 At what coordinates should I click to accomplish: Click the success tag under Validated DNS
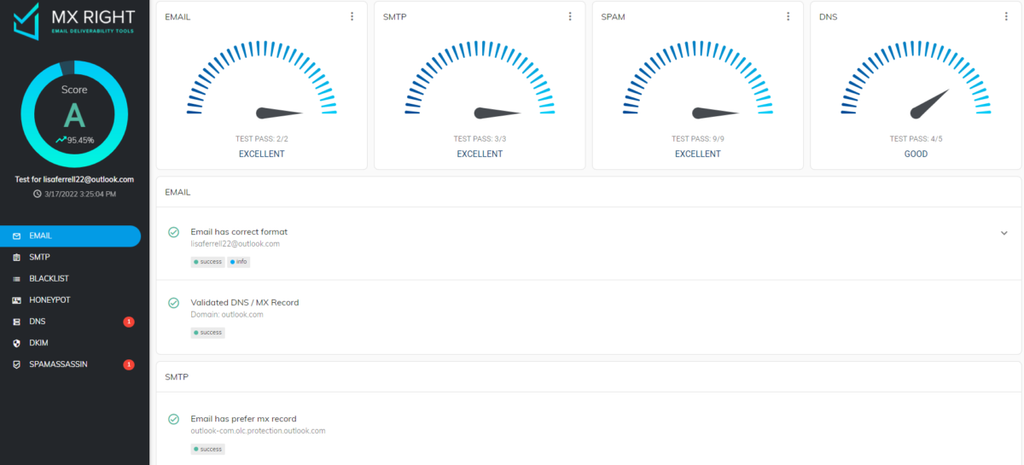point(208,332)
